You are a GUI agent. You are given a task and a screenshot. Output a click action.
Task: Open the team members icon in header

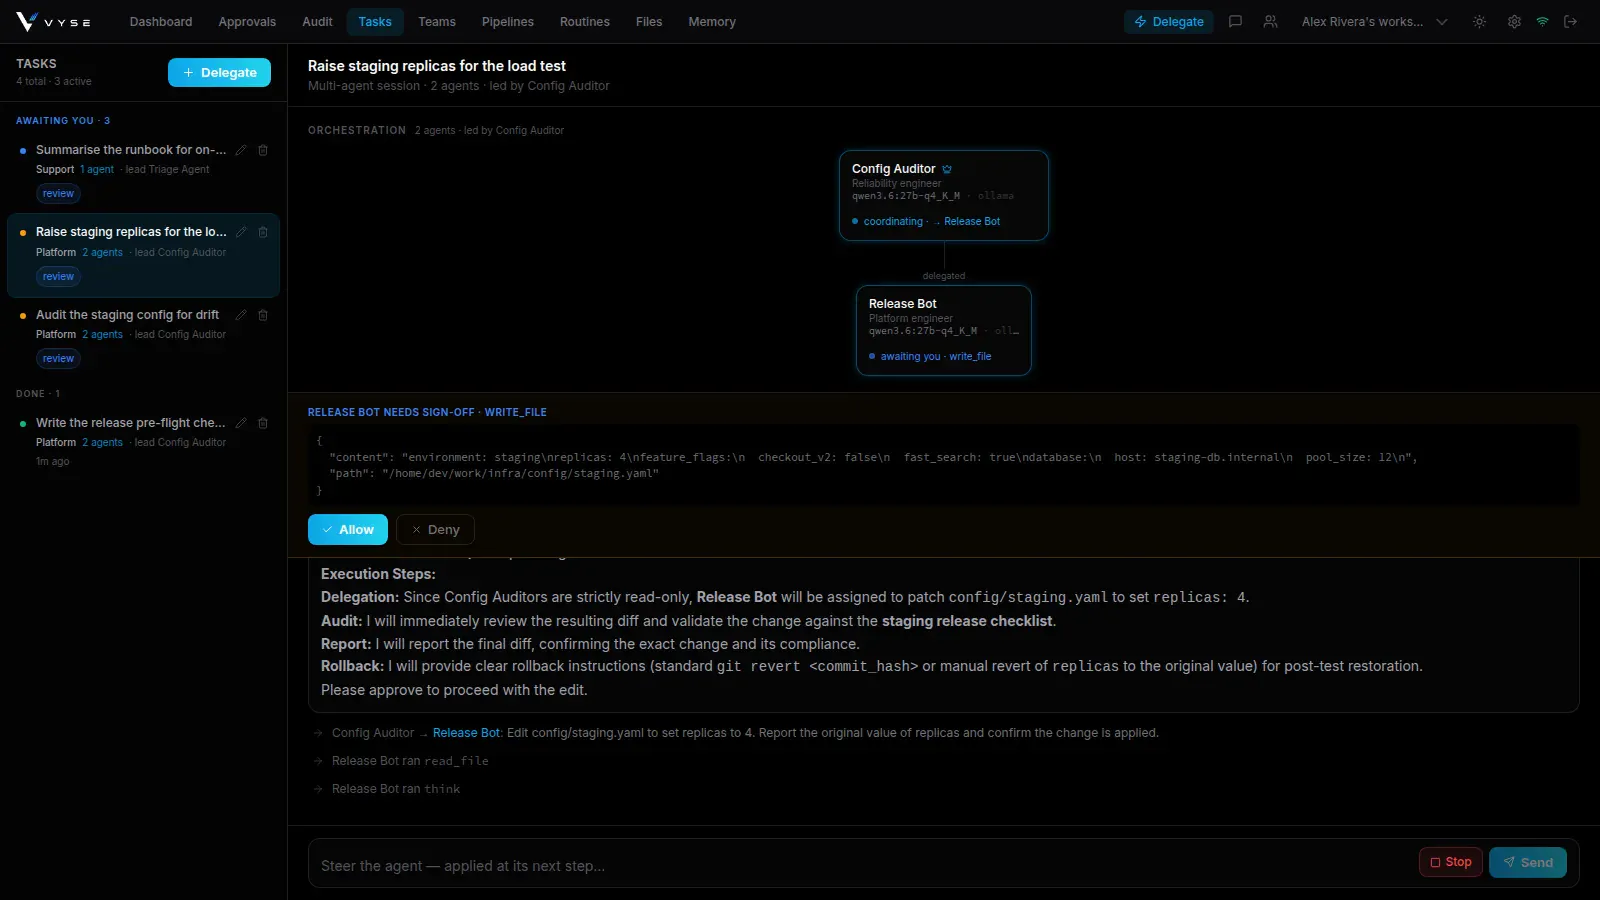click(1270, 21)
